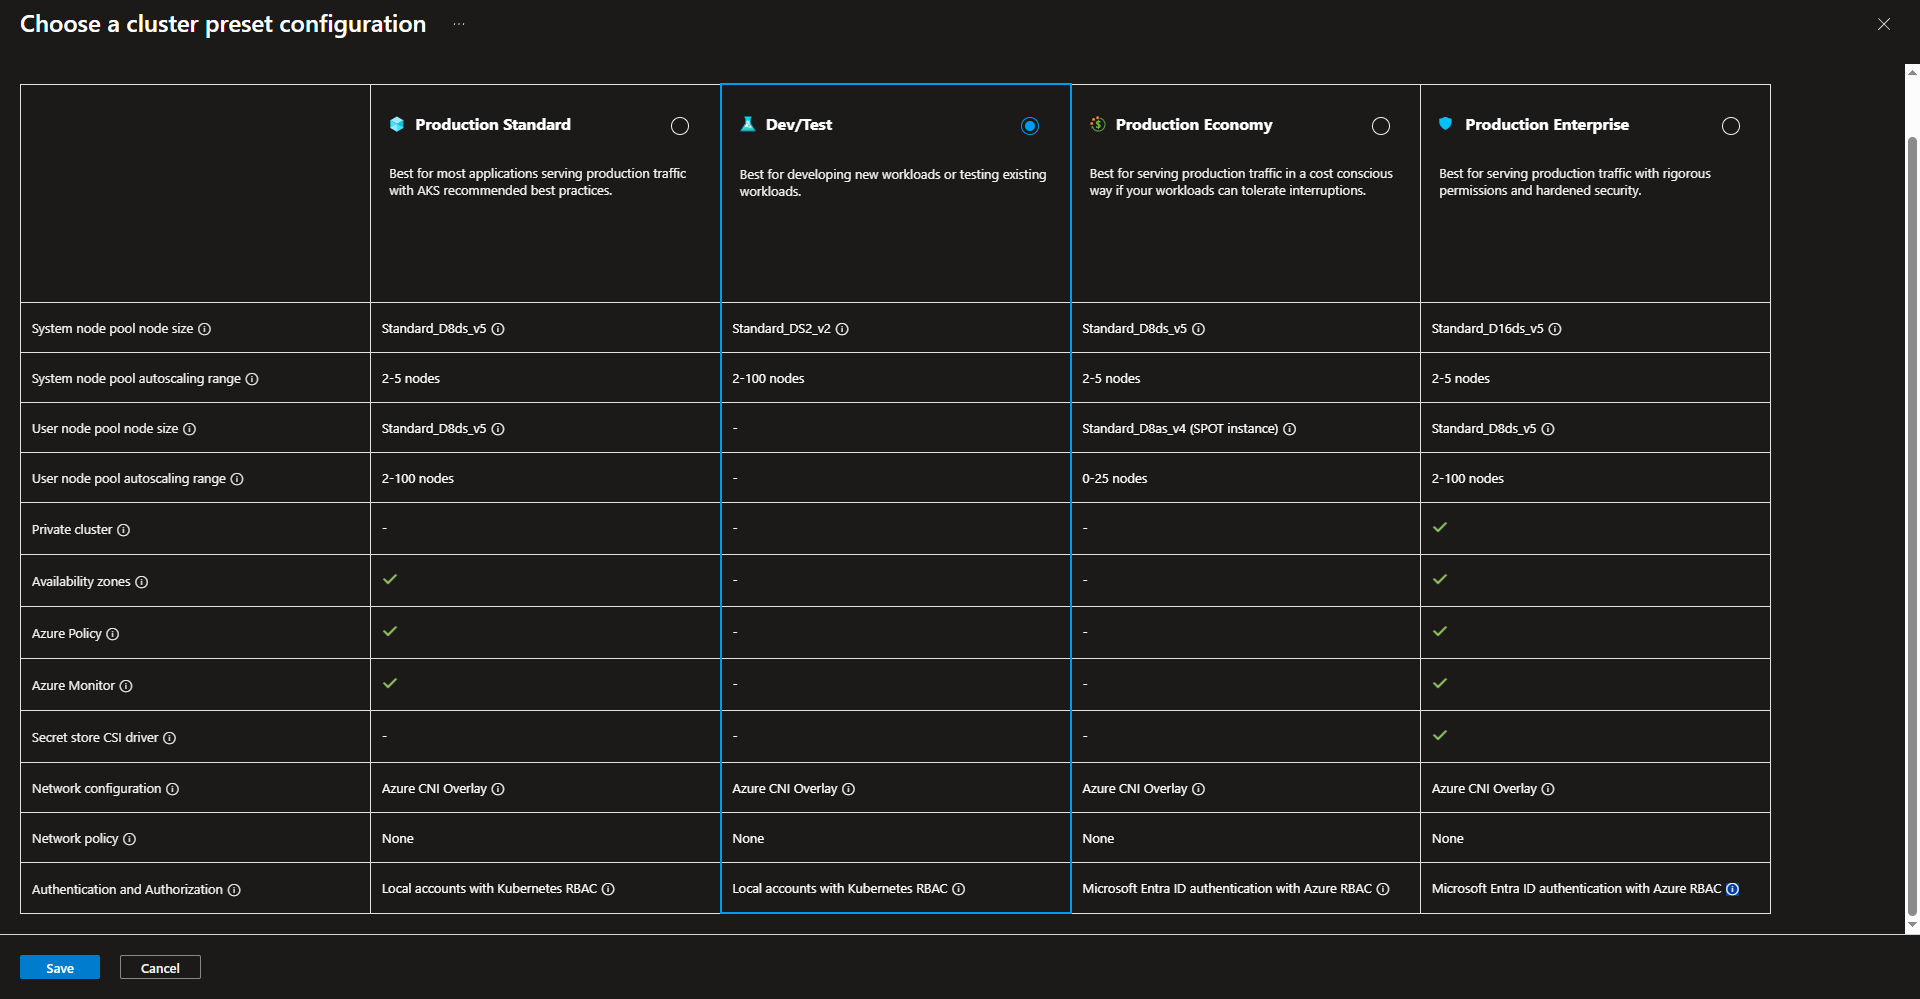Viewport: 1920px width, 999px height.
Task: Save the cluster preset configuration
Action: point(60,968)
